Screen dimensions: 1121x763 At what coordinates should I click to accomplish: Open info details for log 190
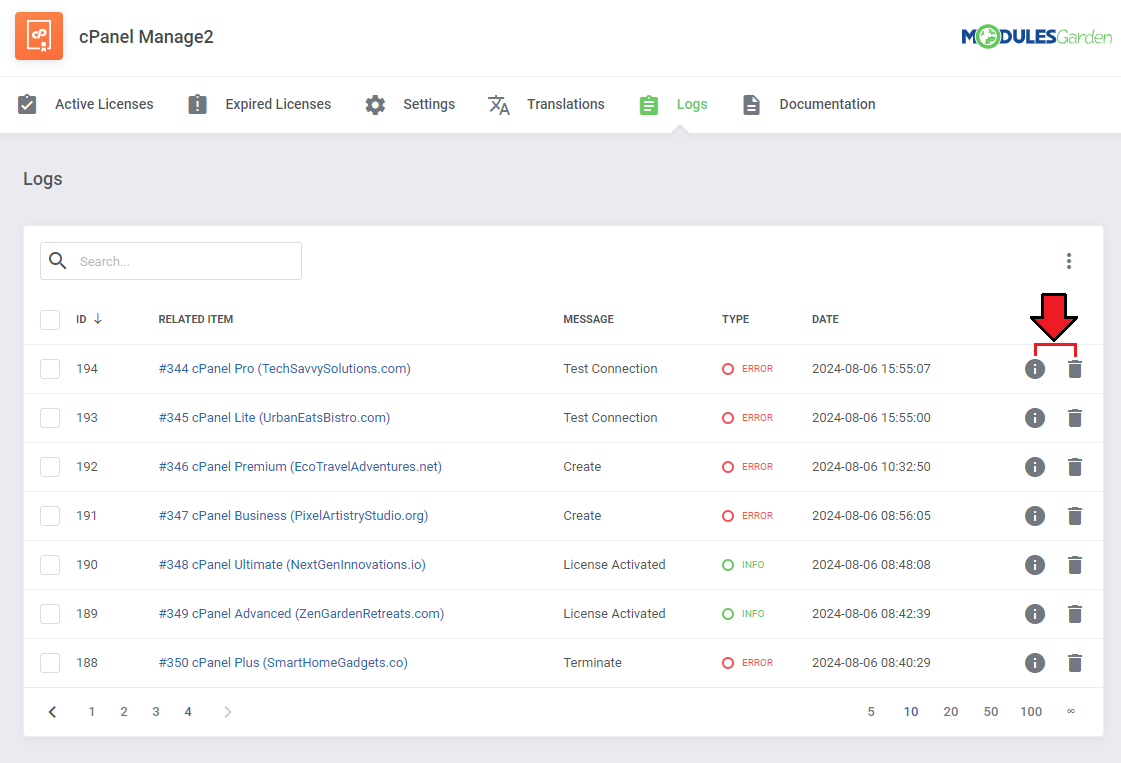point(1034,565)
